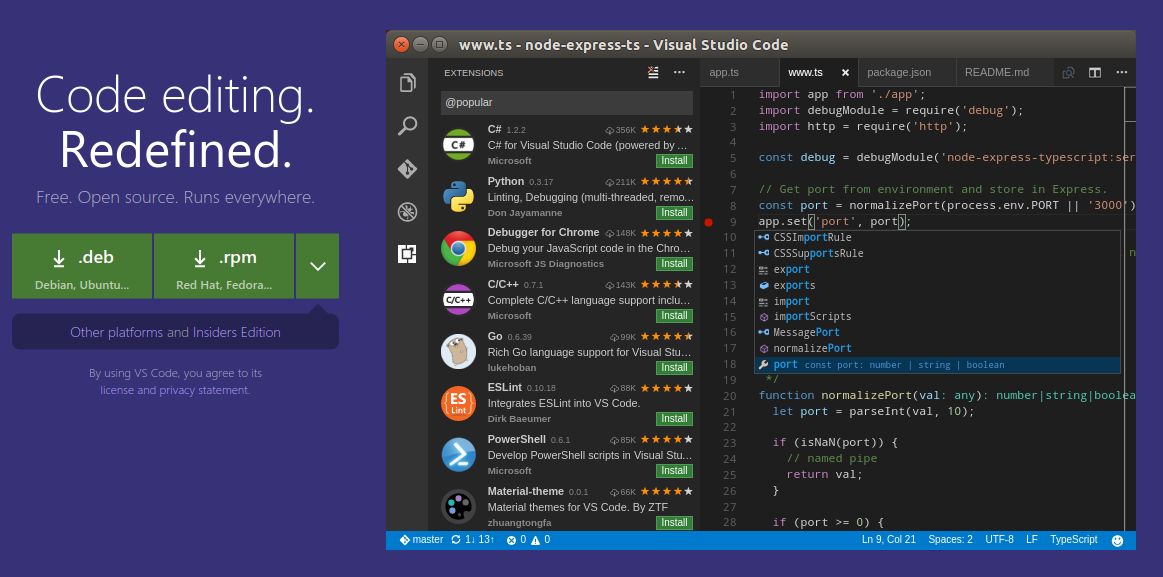Clear the extensions list filter icon

coord(653,72)
